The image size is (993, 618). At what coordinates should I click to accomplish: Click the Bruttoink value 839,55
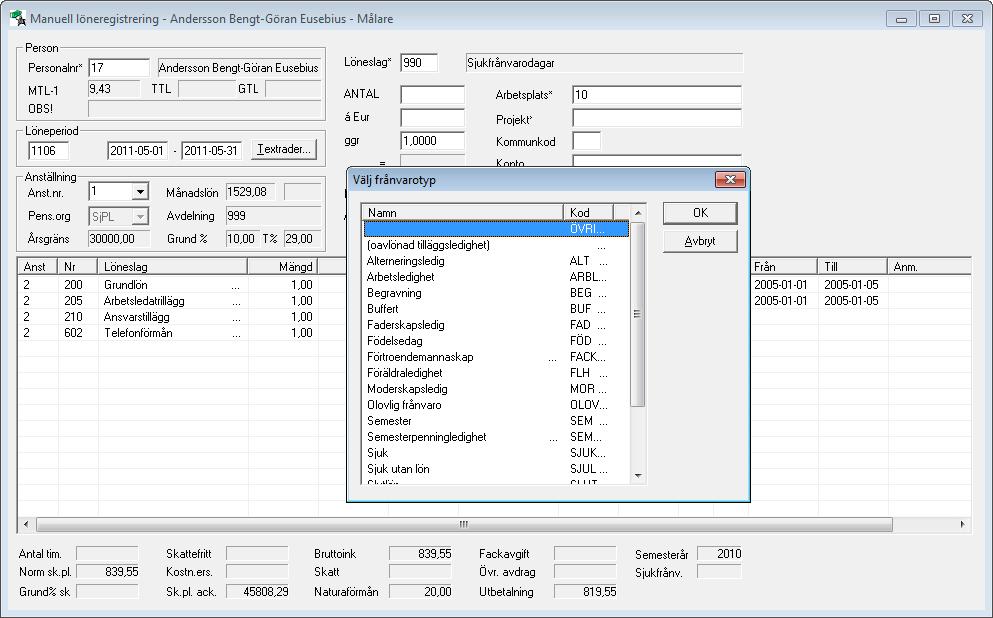(421, 554)
